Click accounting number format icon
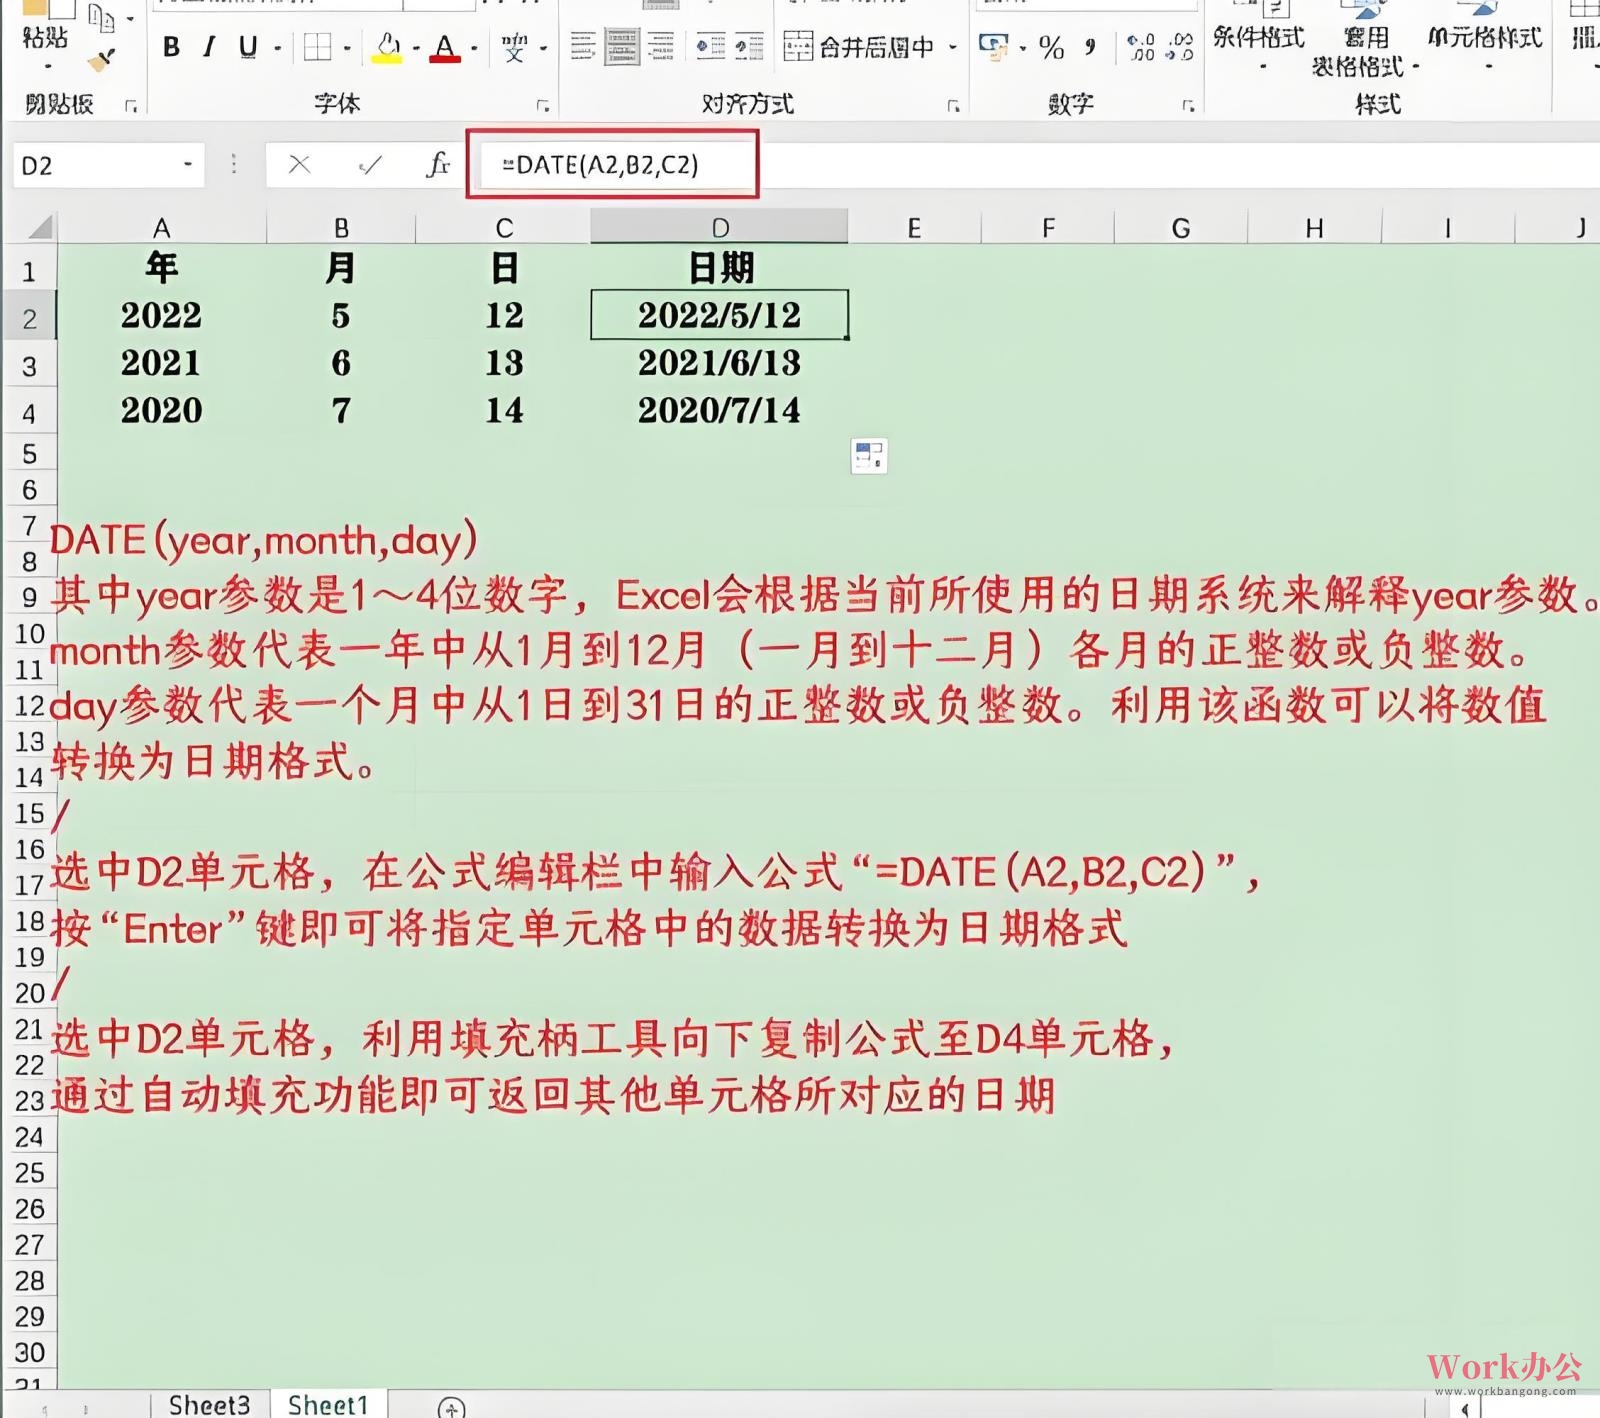The height and width of the screenshot is (1418, 1600). pos(993,46)
